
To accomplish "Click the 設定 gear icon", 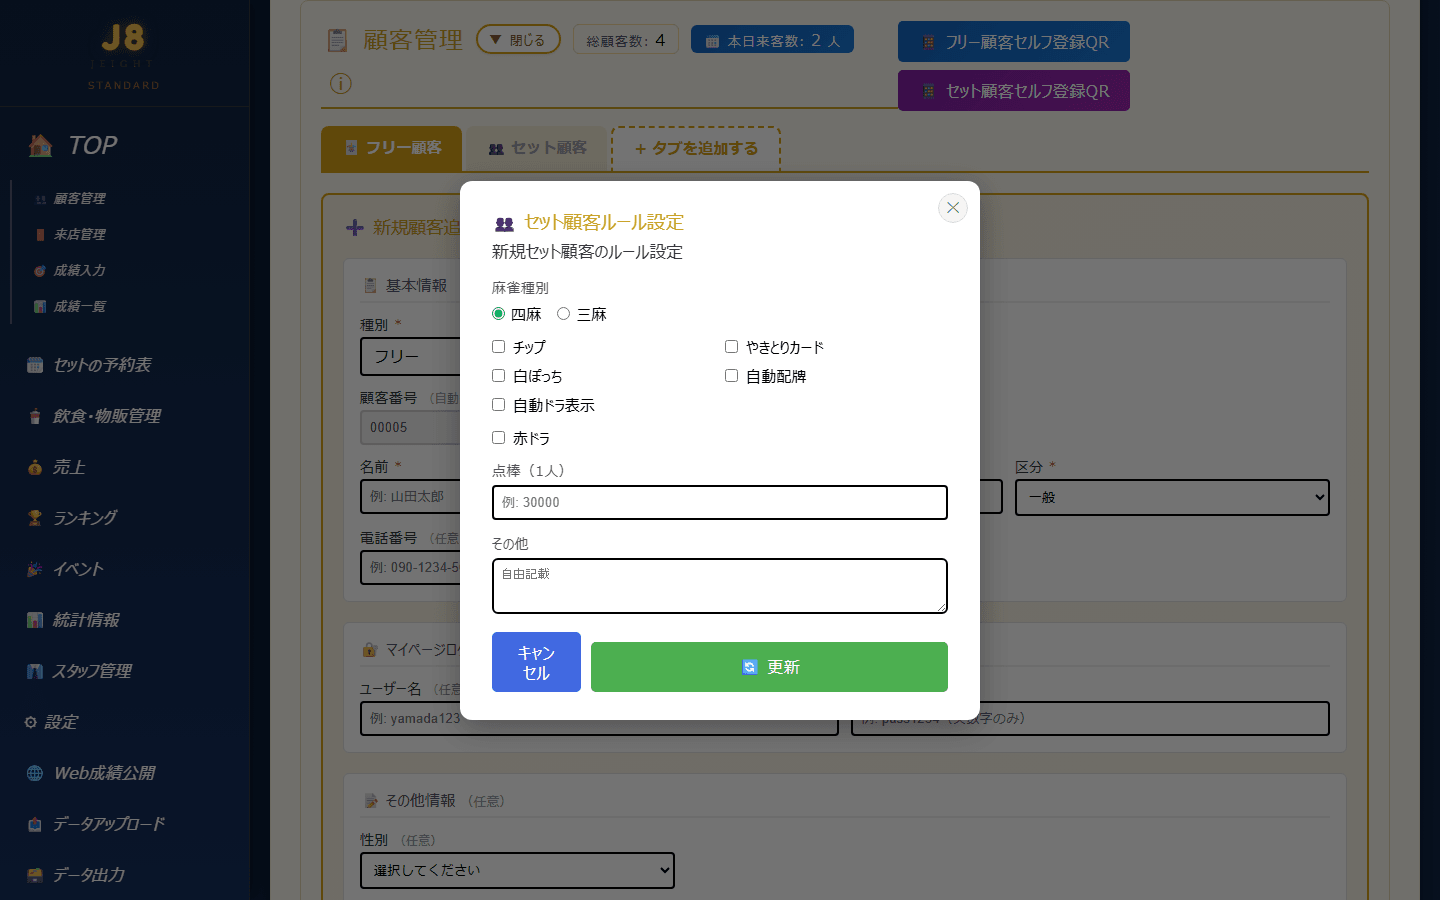I will tap(31, 722).
